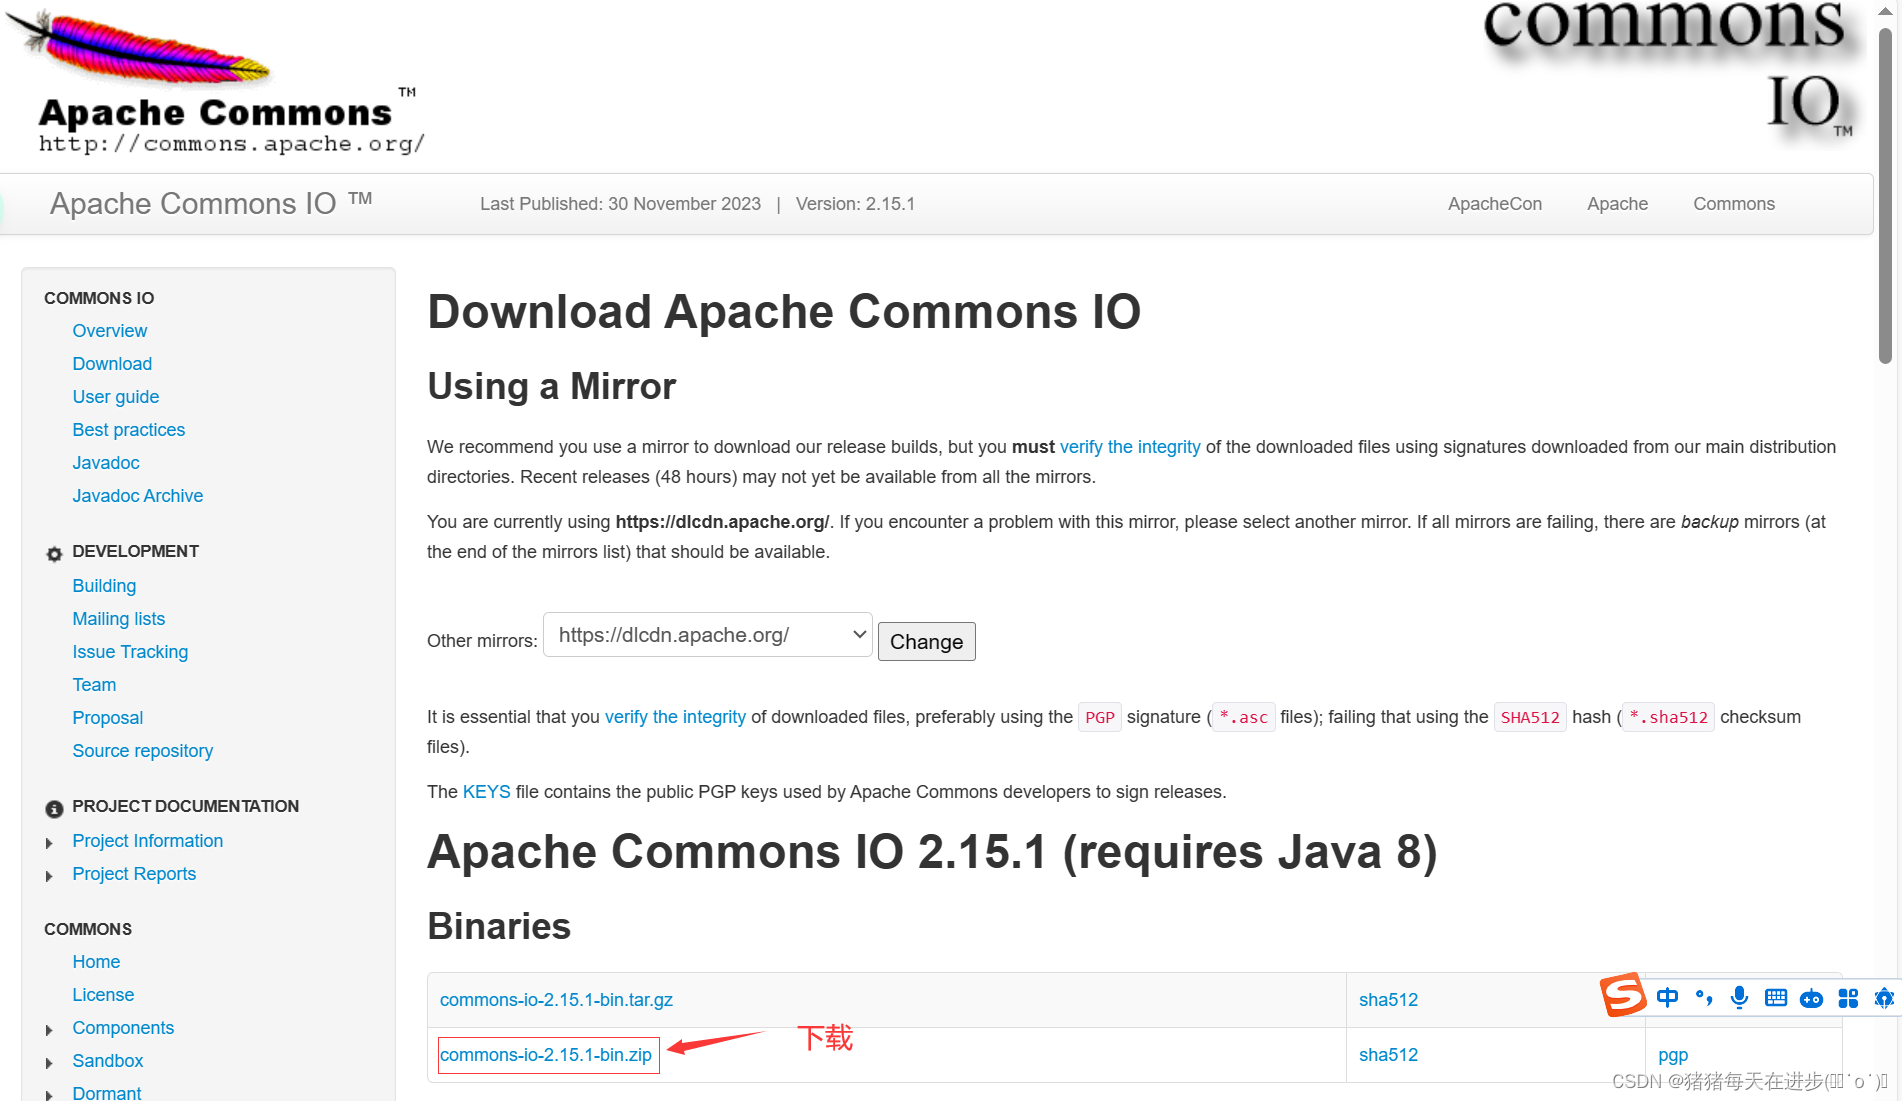Click the vertical page scrollbar thumb
This screenshot has width=1902, height=1101.
(1885, 195)
